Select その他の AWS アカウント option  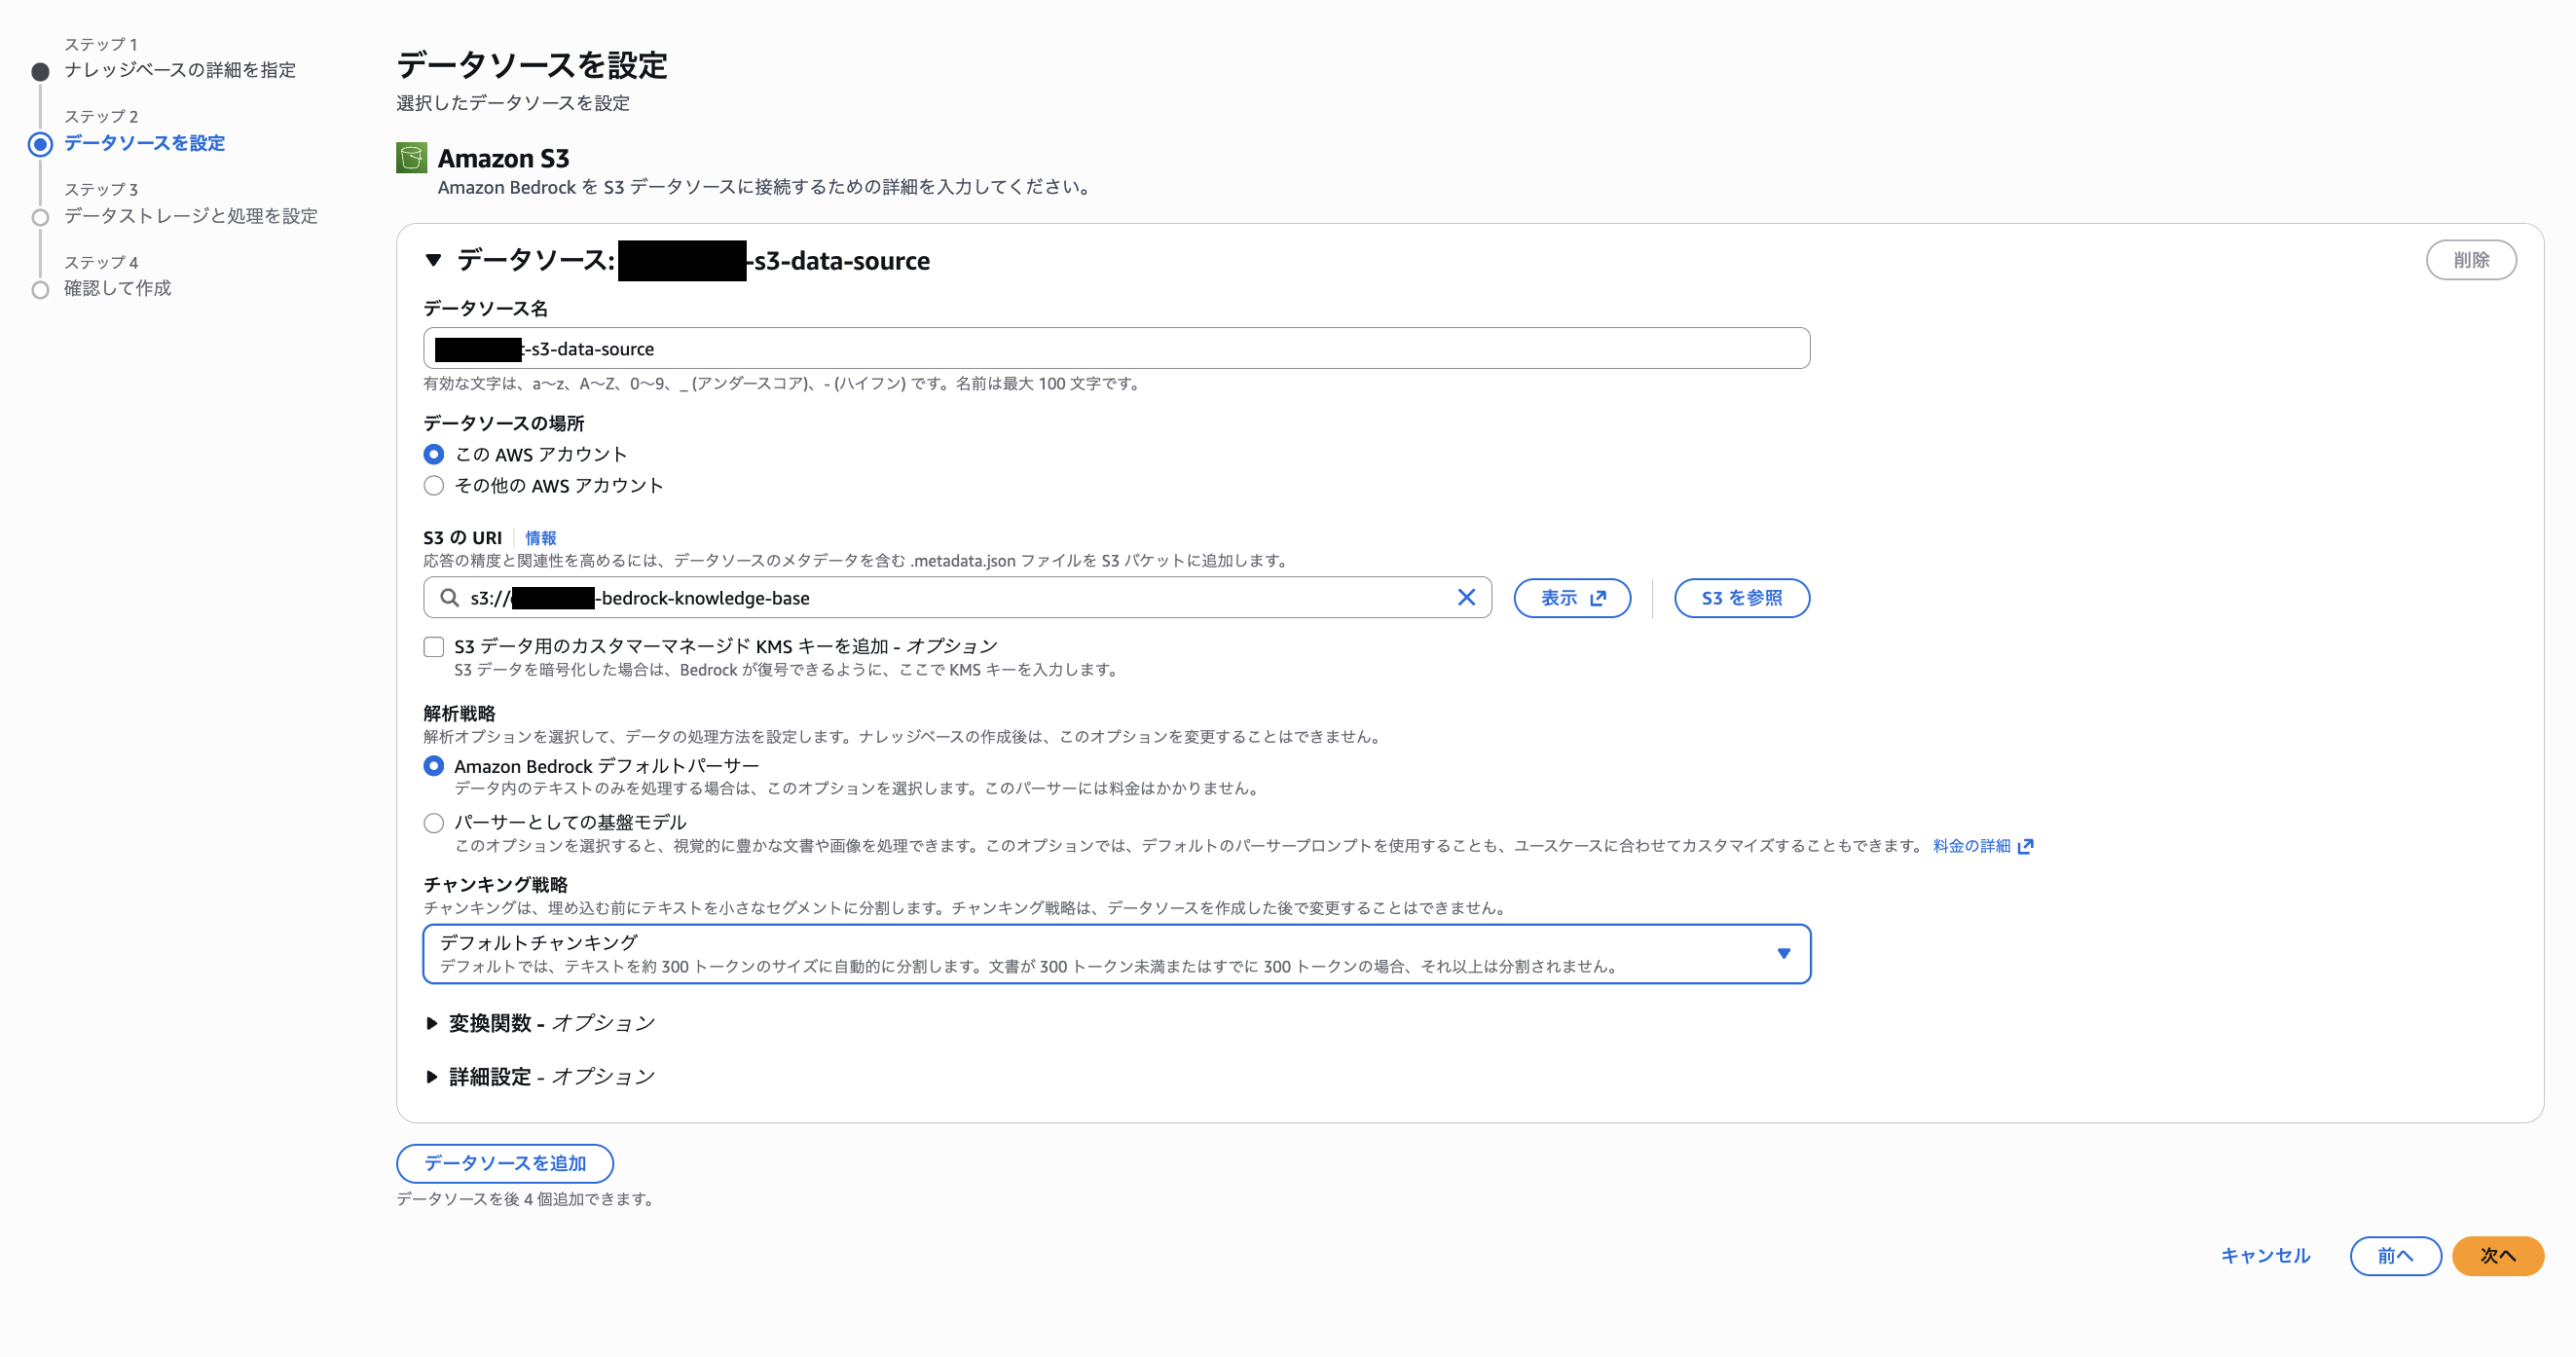point(433,486)
